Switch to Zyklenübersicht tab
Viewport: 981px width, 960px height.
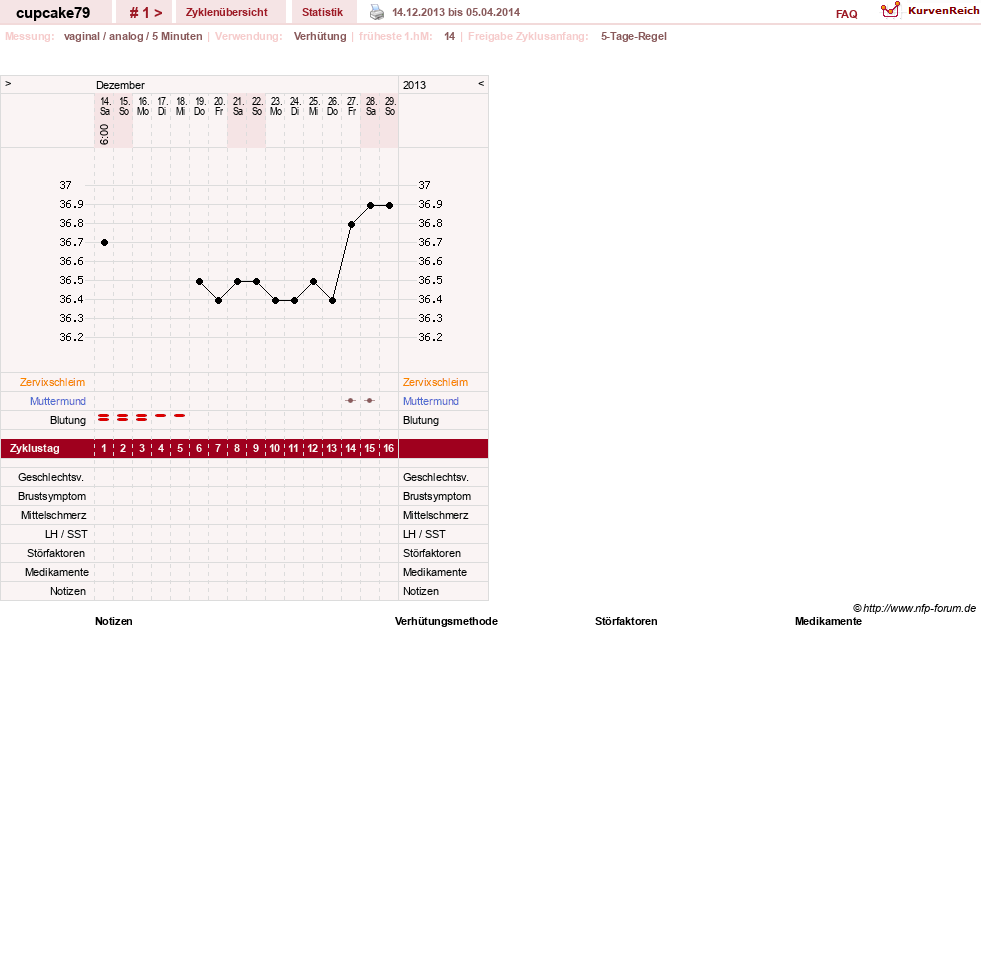226,13
